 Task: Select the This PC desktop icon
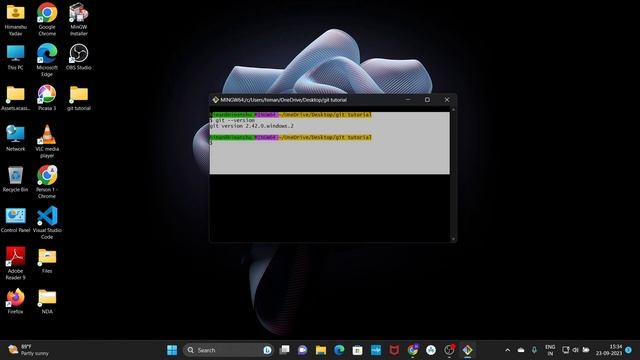16,57
